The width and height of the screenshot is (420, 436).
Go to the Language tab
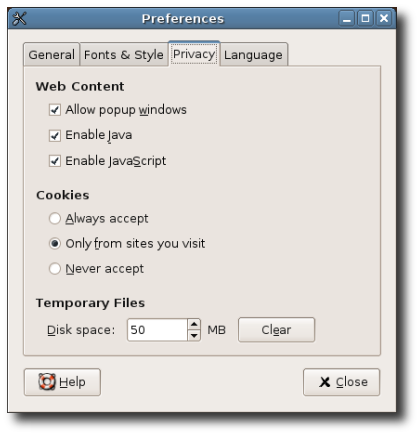coord(253,54)
